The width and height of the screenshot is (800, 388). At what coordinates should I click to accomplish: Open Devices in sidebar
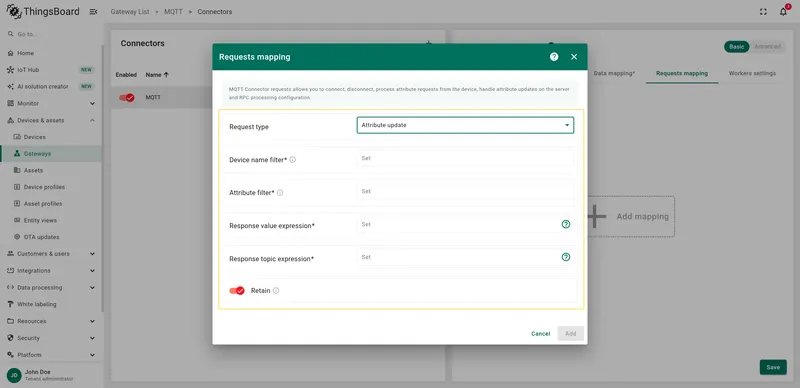click(x=51, y=137)
